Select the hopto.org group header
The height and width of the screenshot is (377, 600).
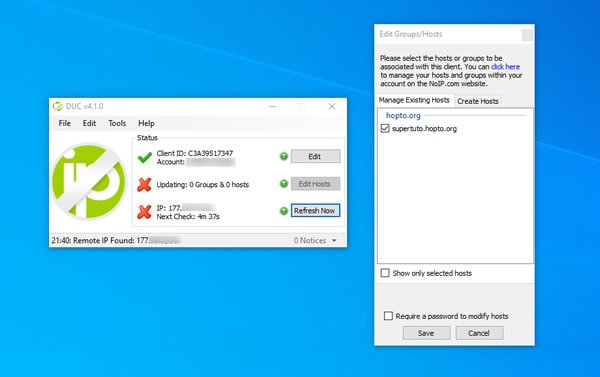pos(403,115)
